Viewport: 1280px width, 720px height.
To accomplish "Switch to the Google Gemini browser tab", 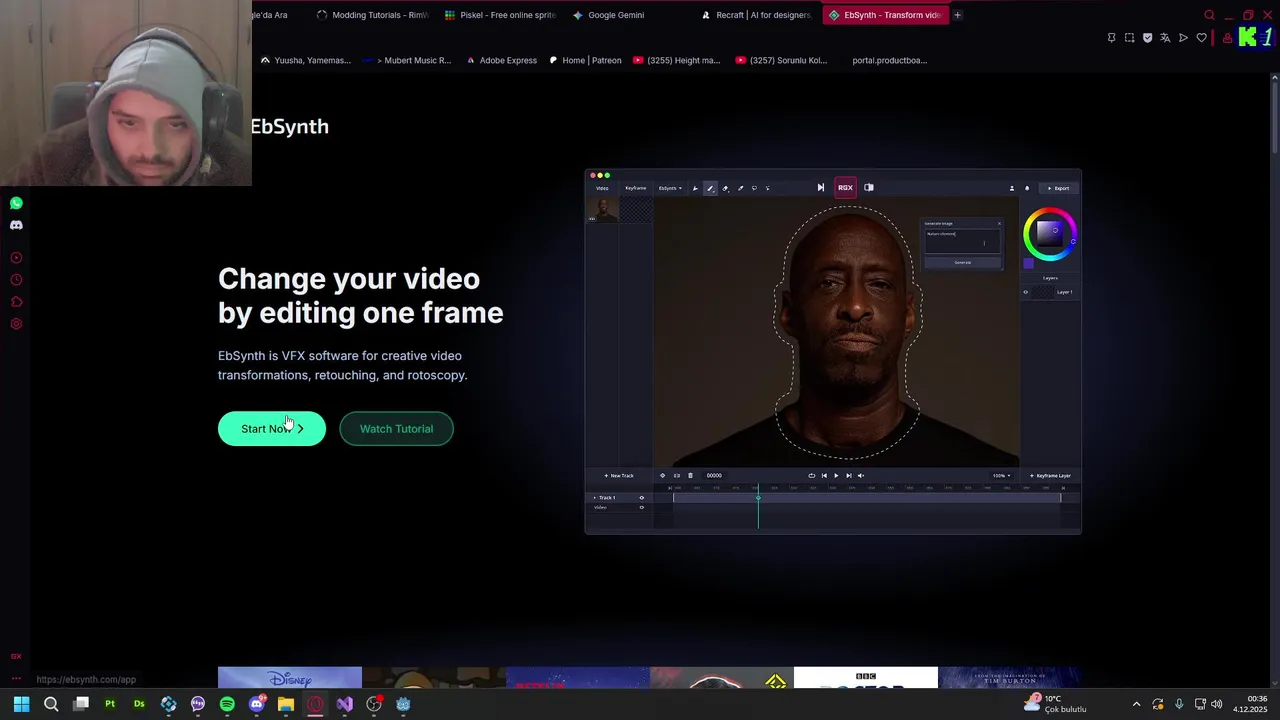I will tap(627, 15).
